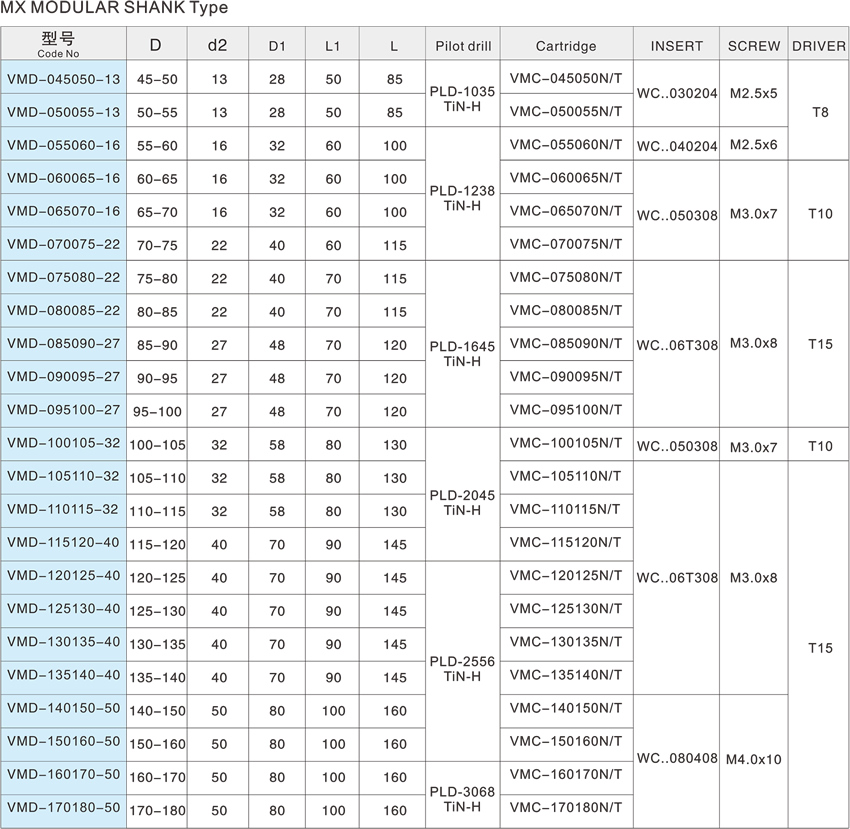Select code cell VMD-045050-13
This screenshot has width=850, height=829.
[x=63, y=79]
